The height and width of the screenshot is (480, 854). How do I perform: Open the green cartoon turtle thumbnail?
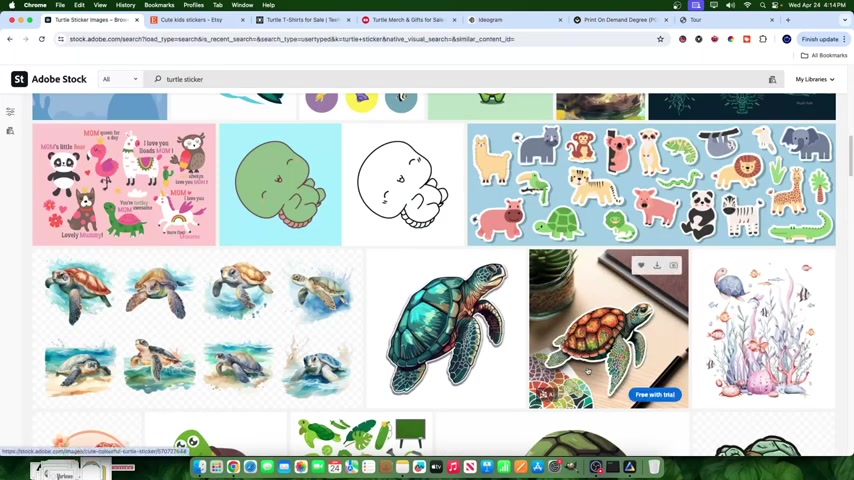click(x=280, y=184)
